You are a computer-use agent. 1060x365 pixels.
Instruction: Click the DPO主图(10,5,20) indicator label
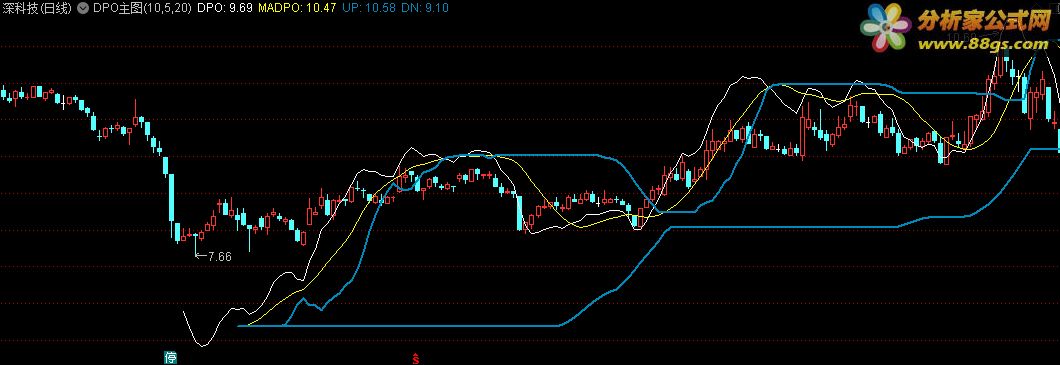(x=143, y=9)
